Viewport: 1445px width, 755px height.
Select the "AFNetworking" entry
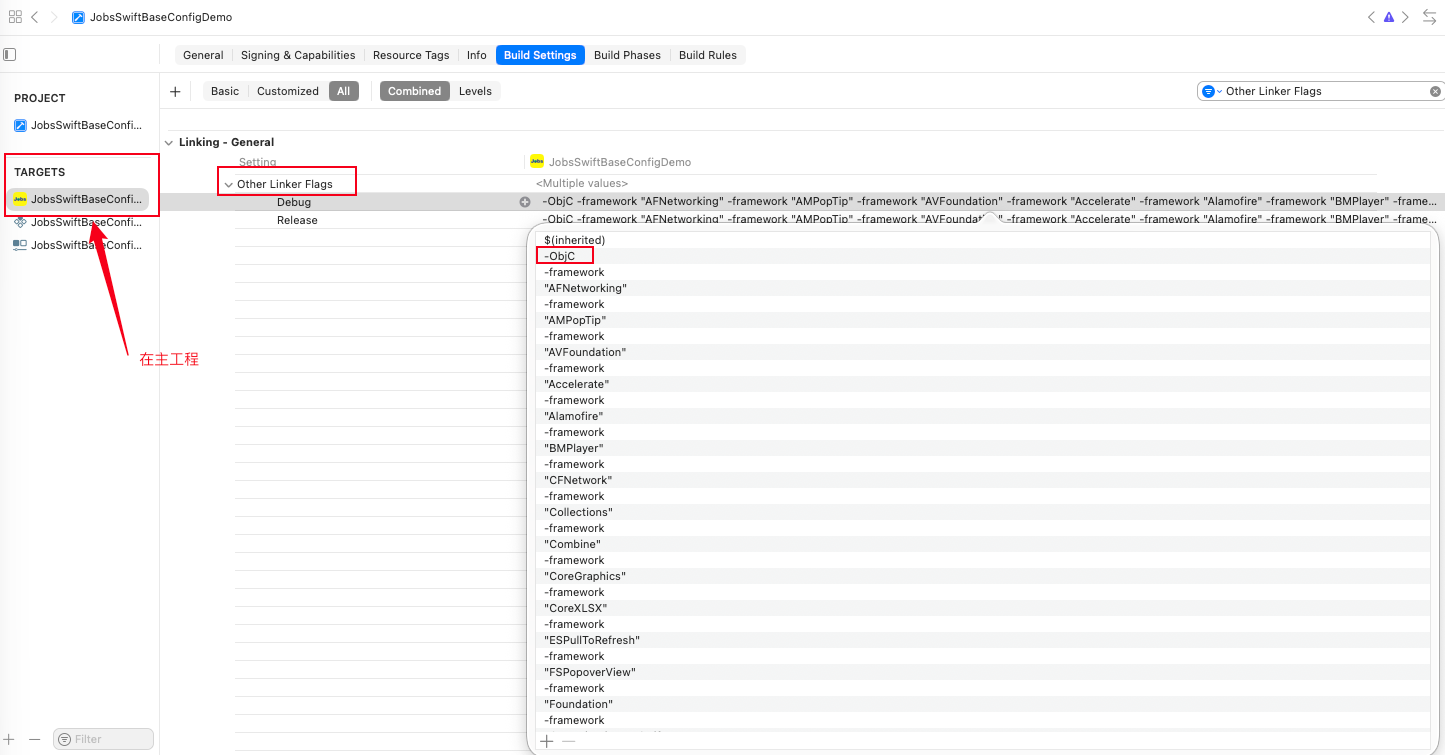586,288
